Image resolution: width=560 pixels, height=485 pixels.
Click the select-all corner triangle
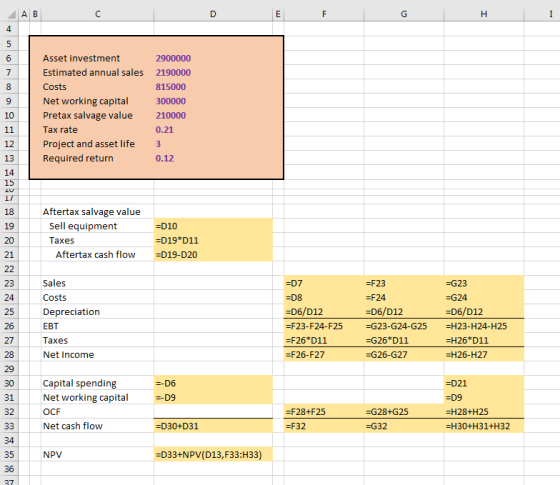tap(11, 14)
